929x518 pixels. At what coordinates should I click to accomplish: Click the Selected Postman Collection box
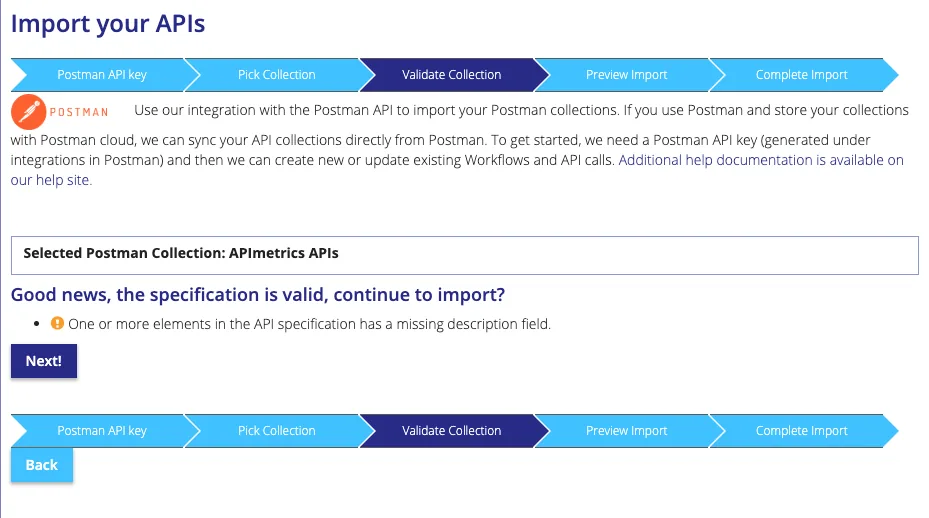(464, 255)
